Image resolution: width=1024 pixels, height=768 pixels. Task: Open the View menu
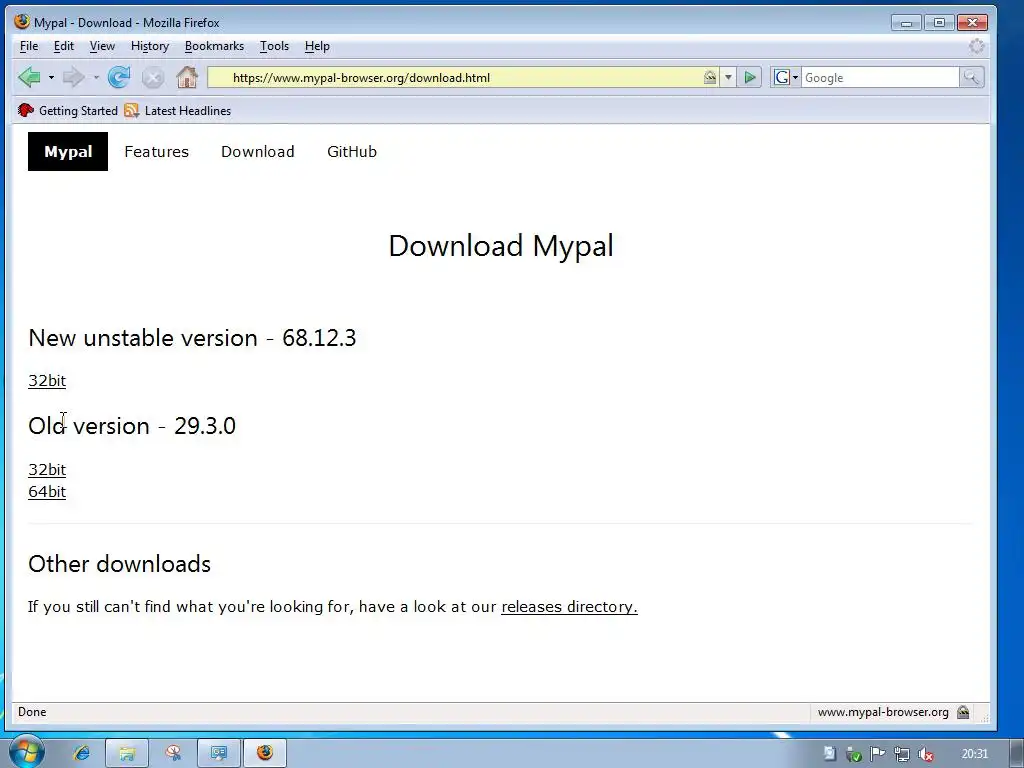click(x=102, y=46)
